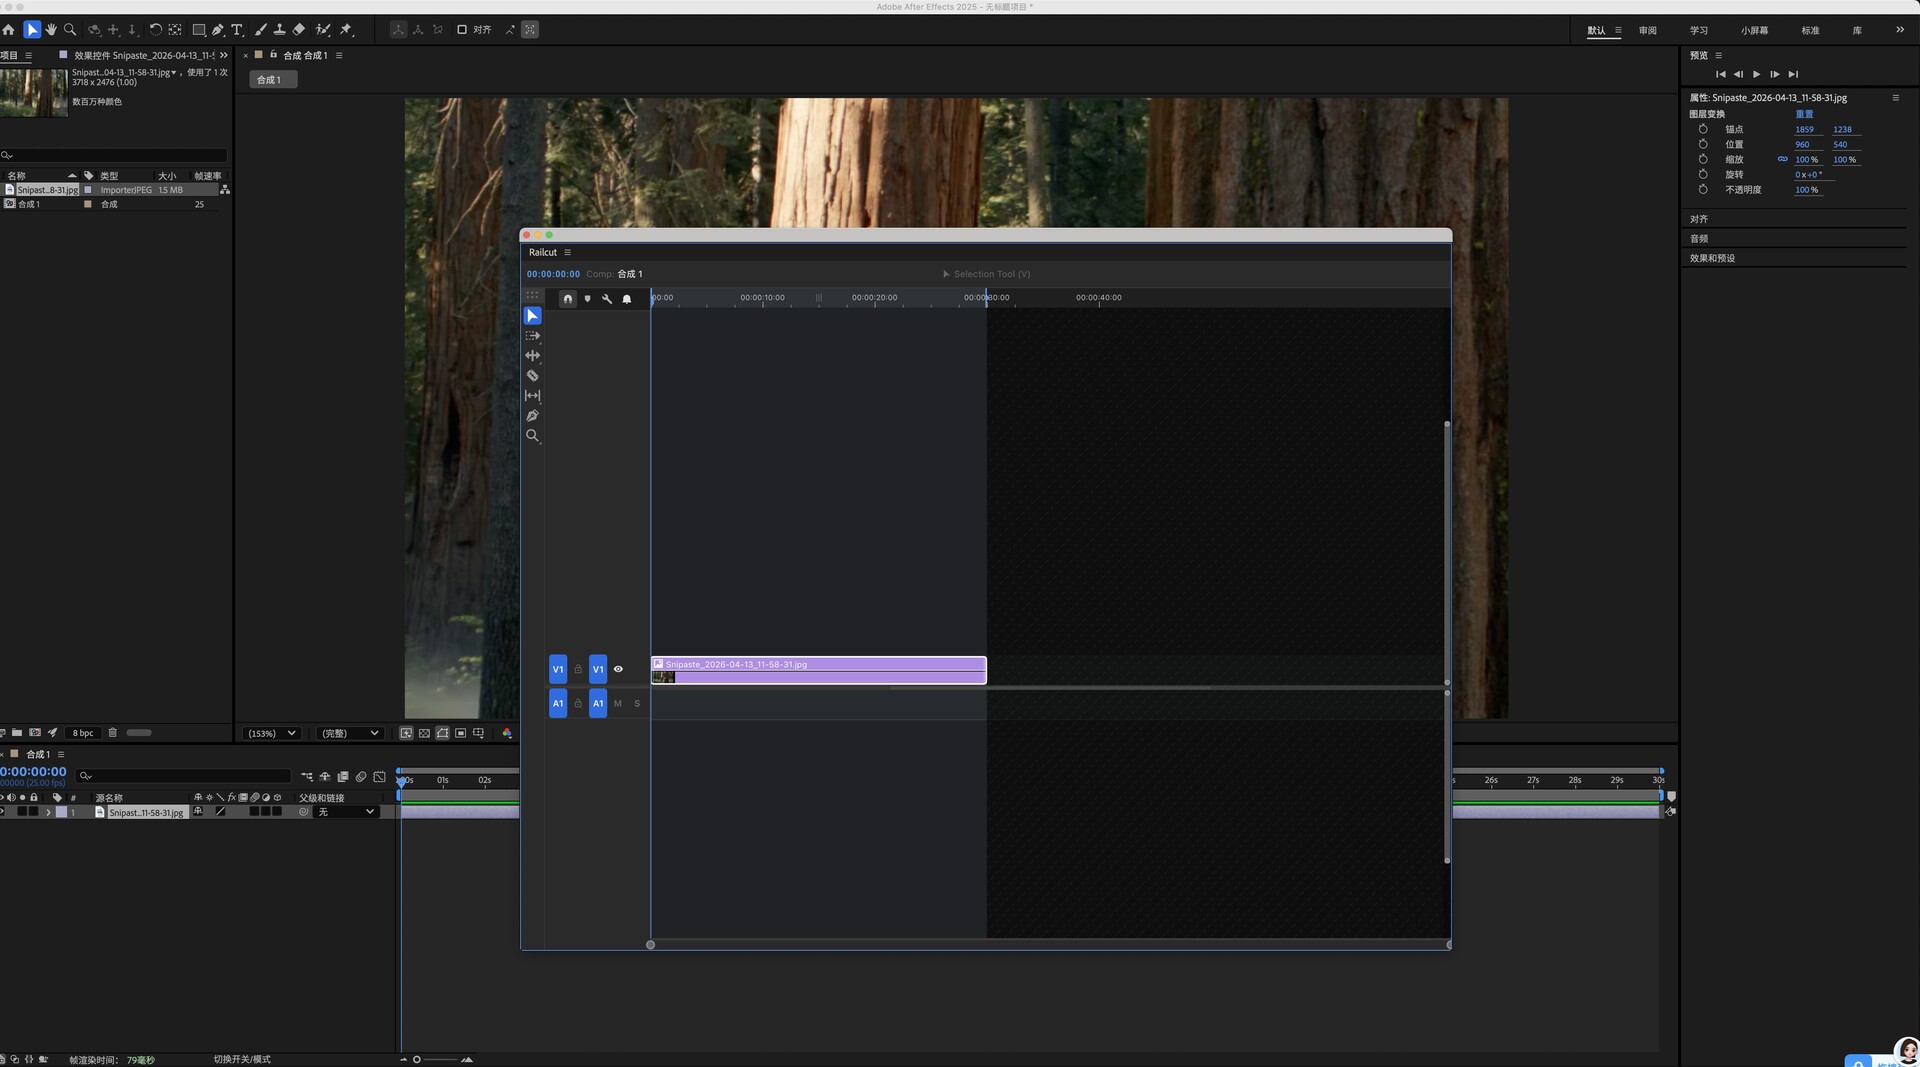Select the Hand tool in top toolbar
Viewport: 1920px width, 1067px height.
click(51, 30)
